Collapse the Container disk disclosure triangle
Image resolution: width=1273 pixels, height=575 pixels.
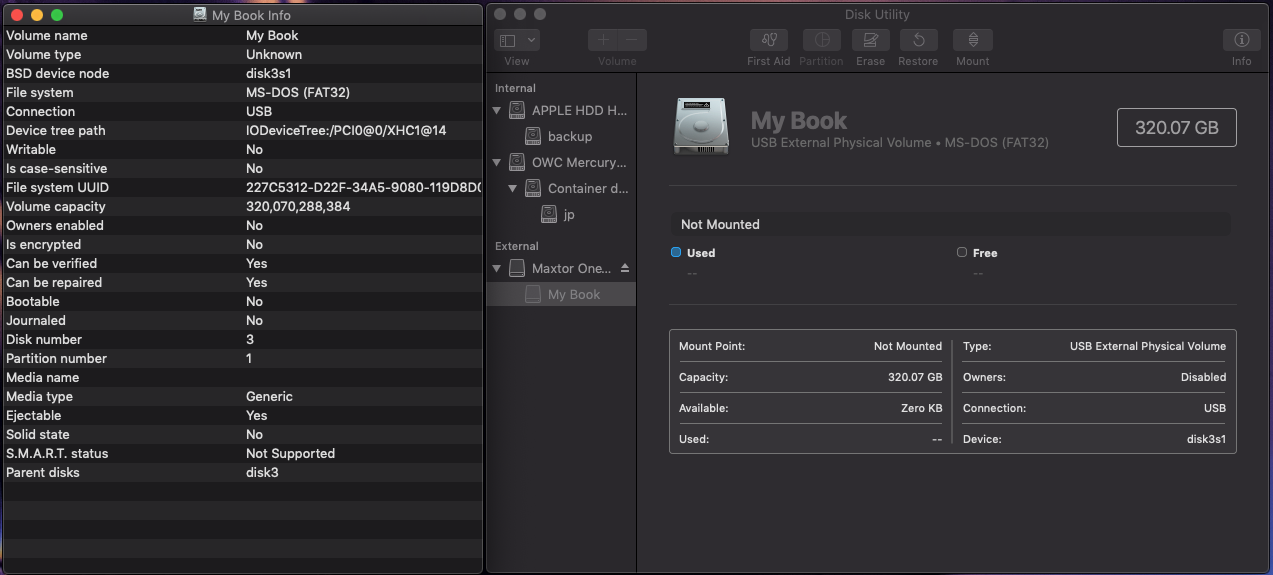click(513, 188)
